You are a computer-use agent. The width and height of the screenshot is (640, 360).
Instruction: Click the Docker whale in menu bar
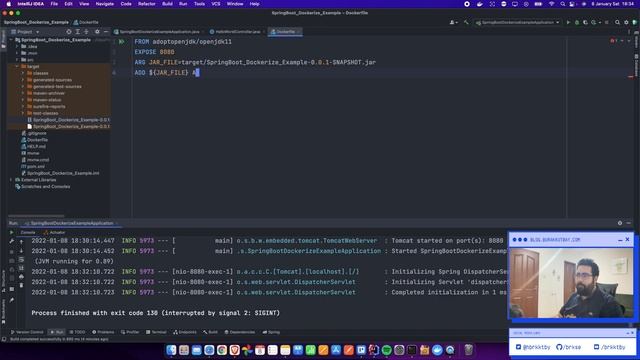coord(480,4)
